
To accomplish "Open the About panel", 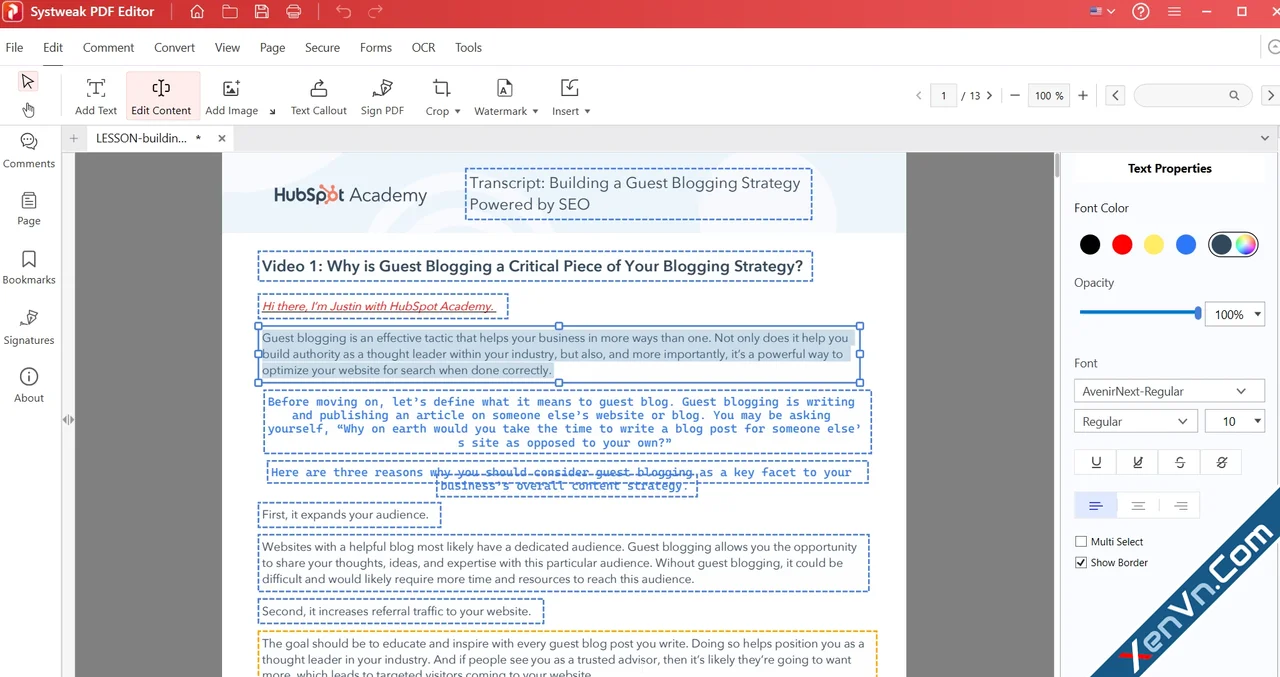I will click(x=29, y=385).
